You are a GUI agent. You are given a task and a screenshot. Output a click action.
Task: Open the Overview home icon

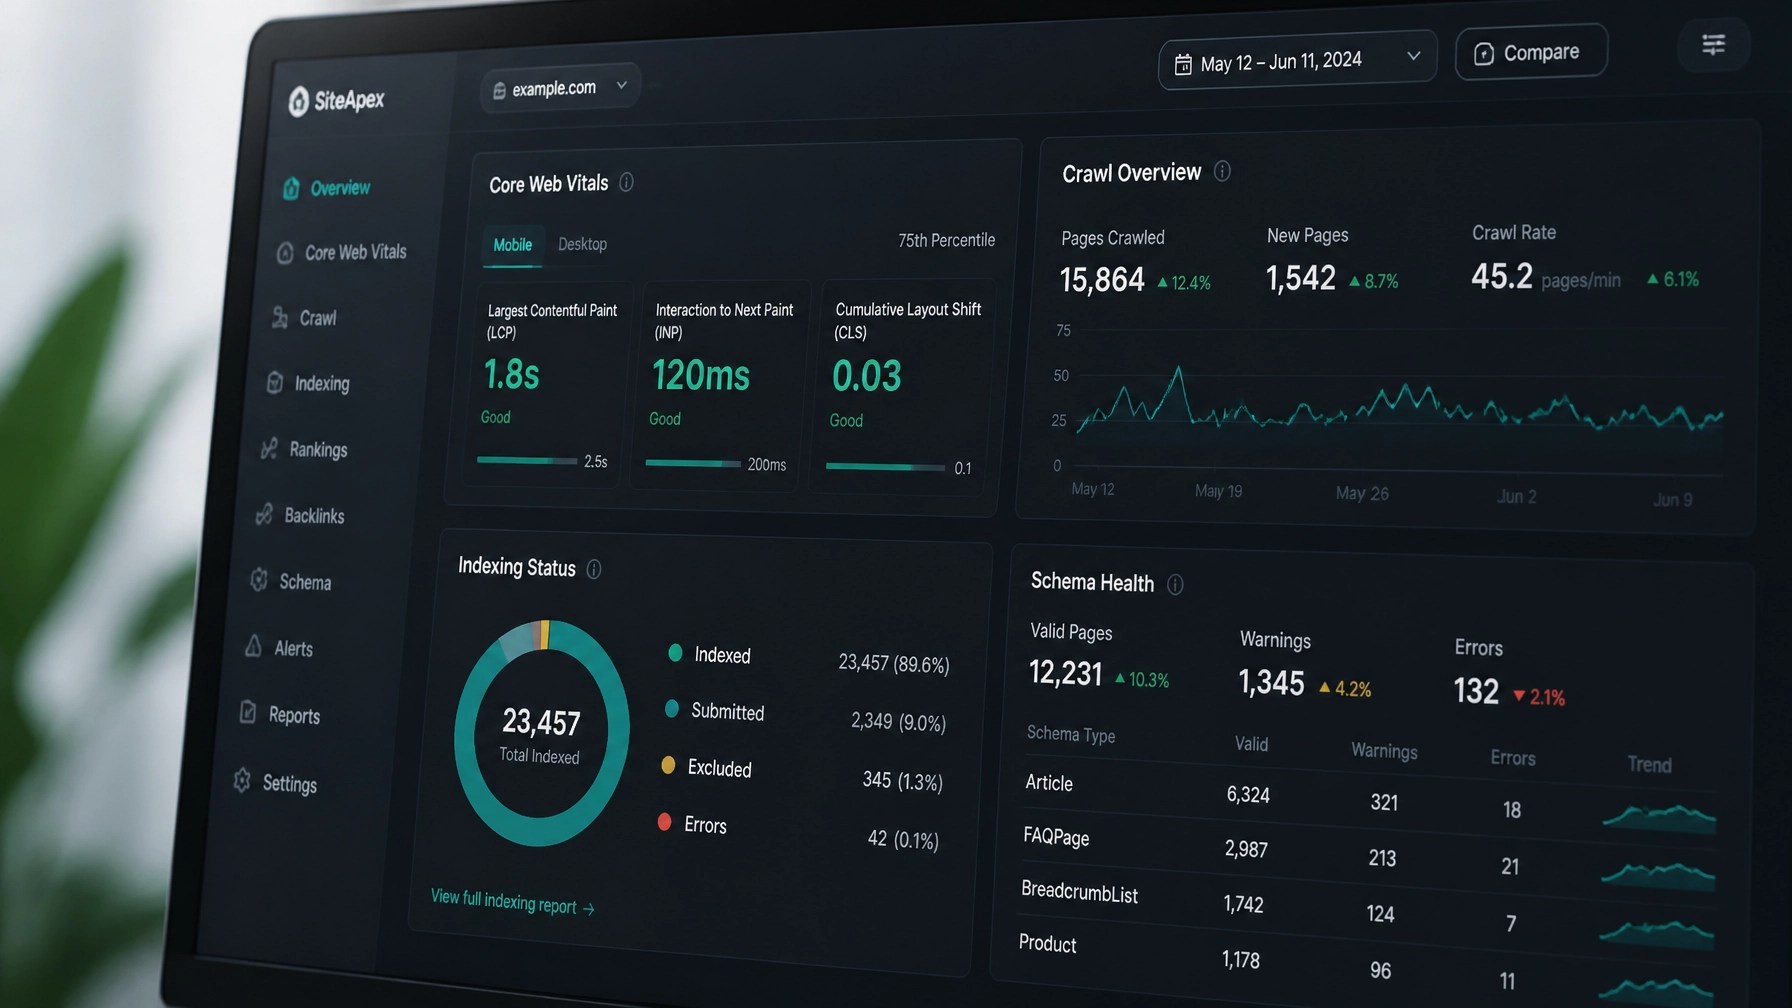click(291, 188)
